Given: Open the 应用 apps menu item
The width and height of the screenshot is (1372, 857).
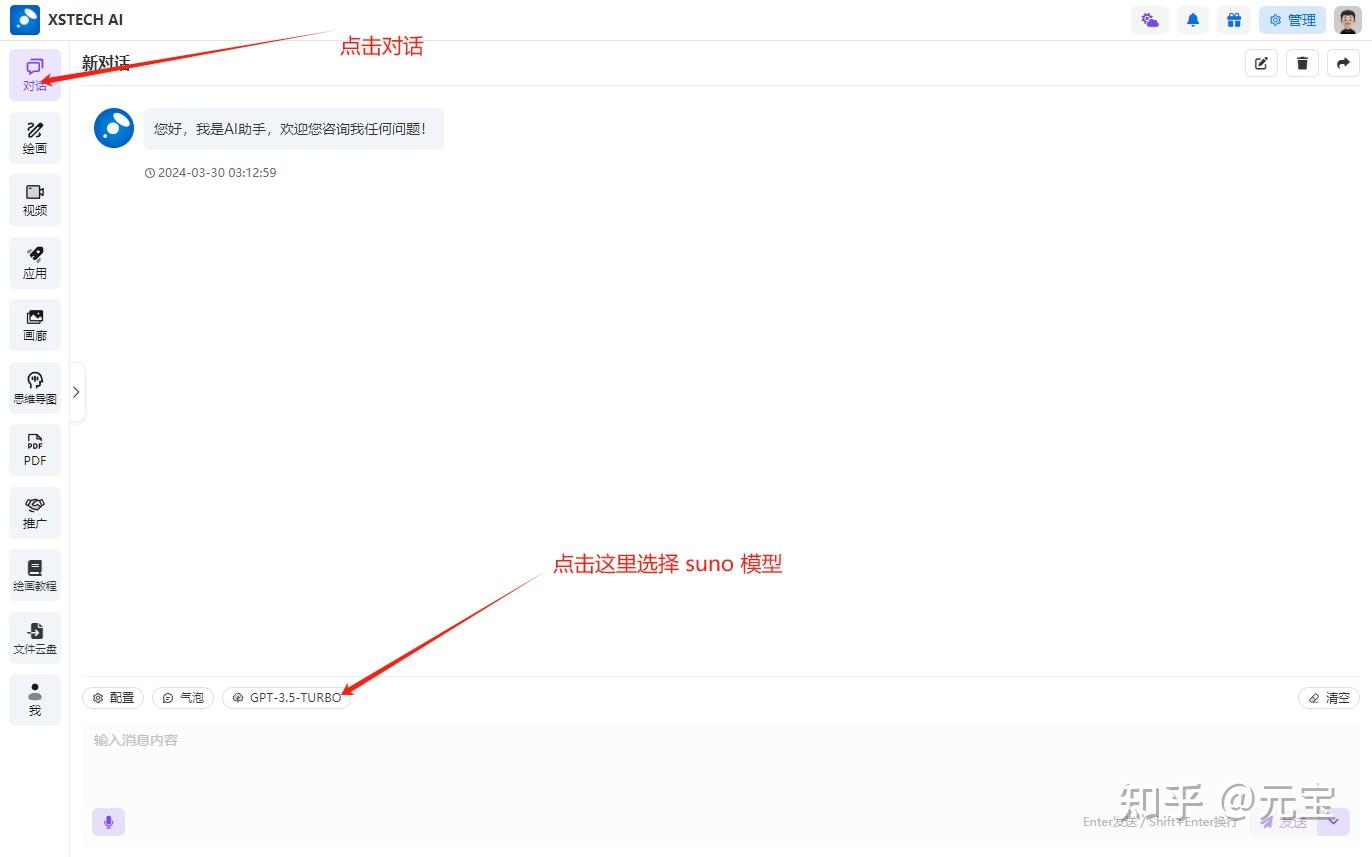Looking at the screenshot, I should [x=34, y=262].
